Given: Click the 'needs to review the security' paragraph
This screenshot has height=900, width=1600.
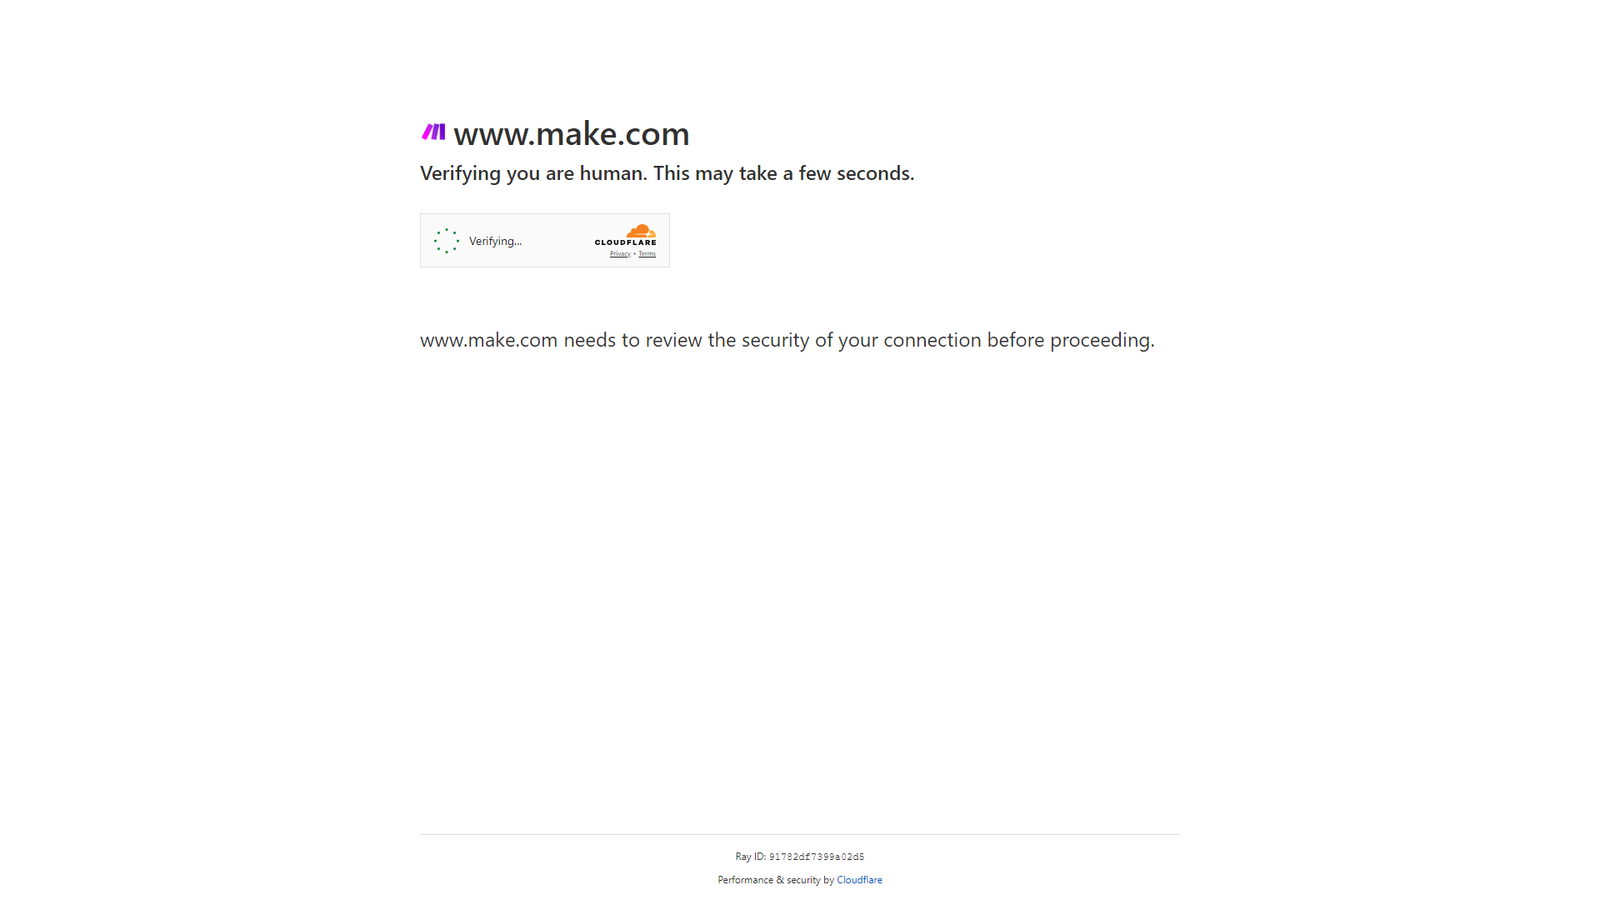Looking at the screenshot, I should pyautogui.click(x=787, y=340).
